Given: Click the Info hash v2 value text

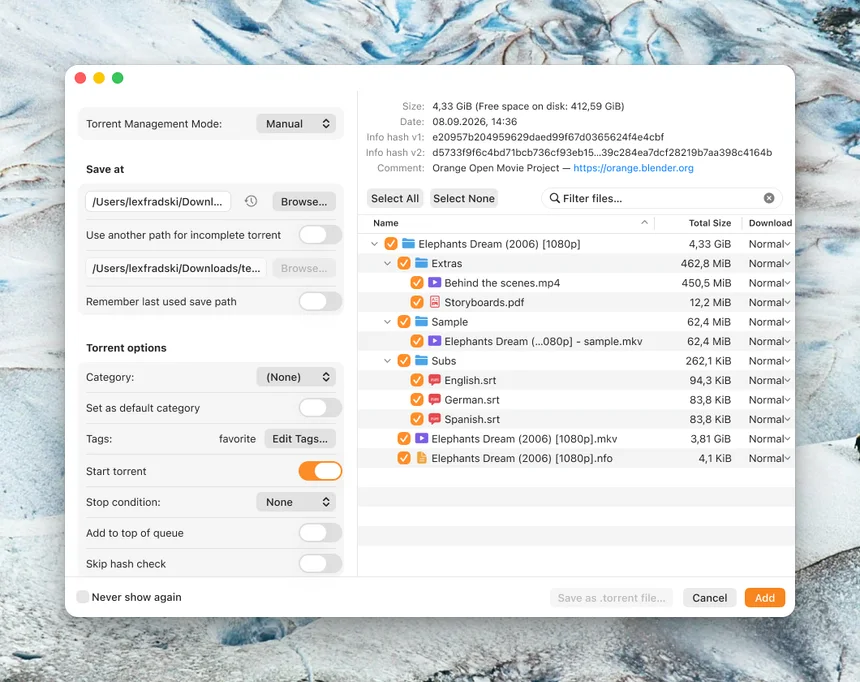Looking at the screenshot, I should (602, 152).
